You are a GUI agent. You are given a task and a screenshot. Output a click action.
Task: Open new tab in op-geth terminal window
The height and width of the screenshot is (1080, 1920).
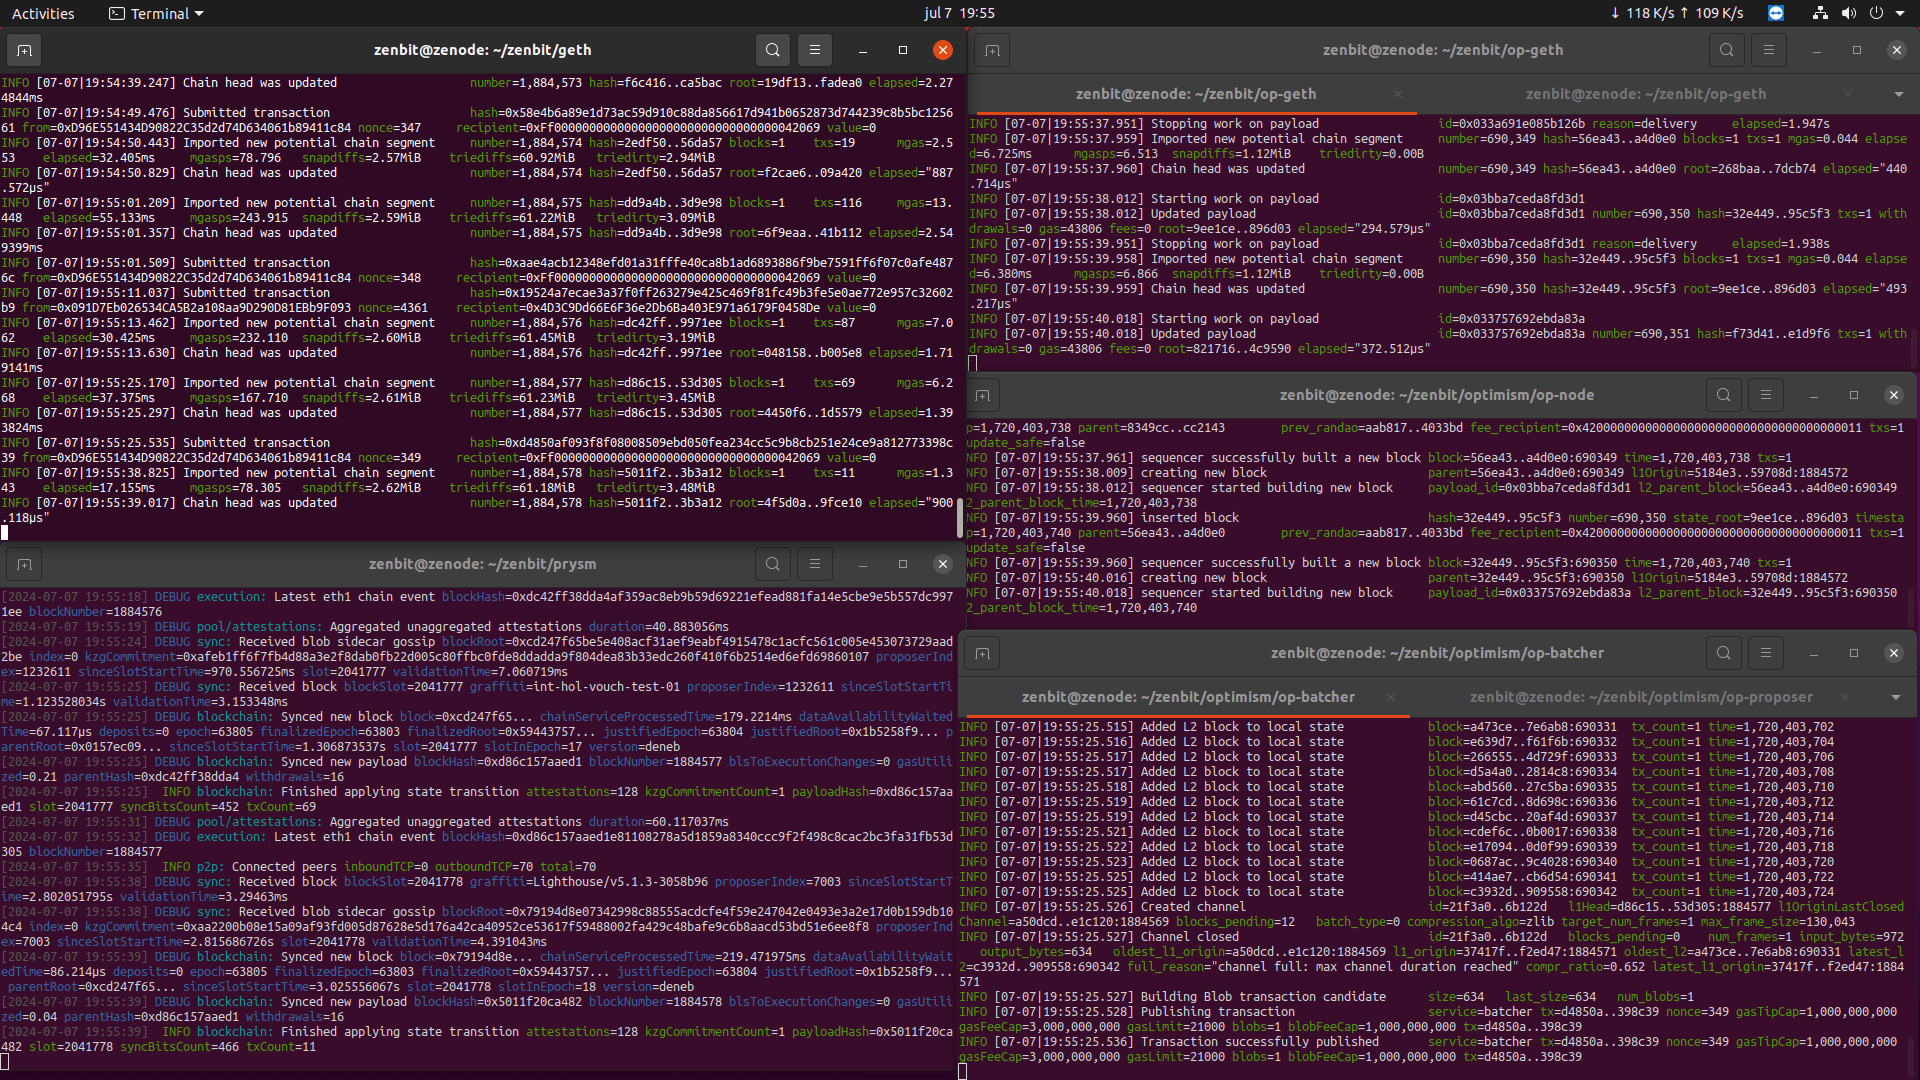tap(992, 50)
